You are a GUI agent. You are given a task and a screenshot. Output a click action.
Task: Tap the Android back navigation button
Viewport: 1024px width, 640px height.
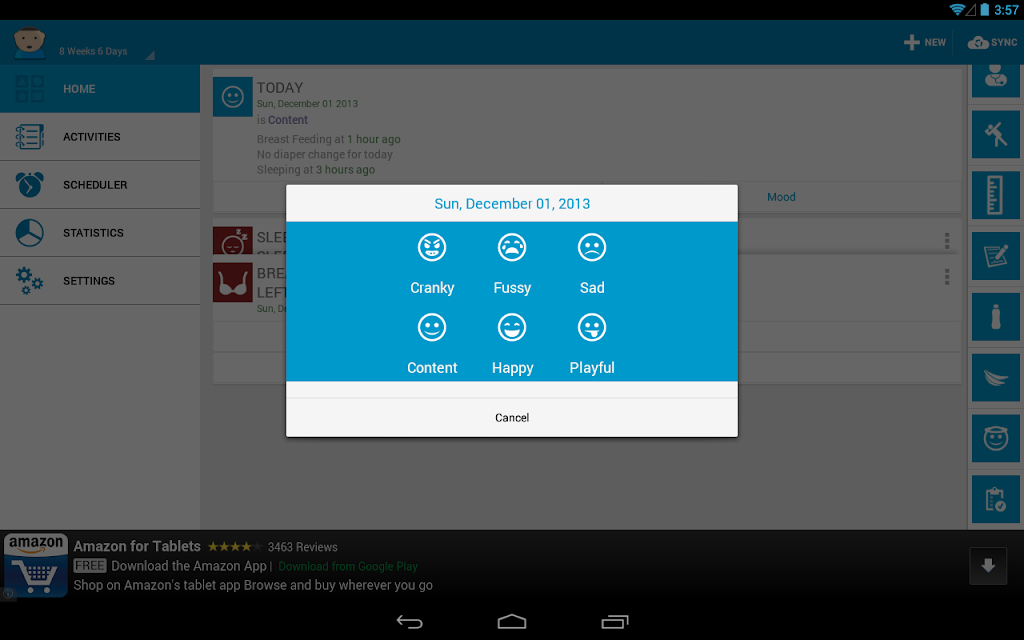coord(409,622)
